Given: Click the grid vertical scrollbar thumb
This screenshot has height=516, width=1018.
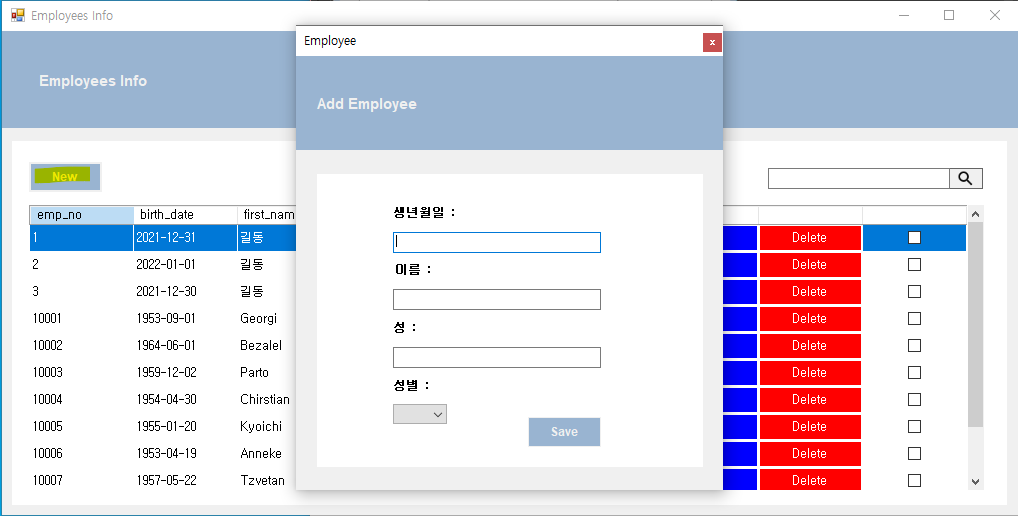Looking at the screenshot, I should [x=975, y=325].
